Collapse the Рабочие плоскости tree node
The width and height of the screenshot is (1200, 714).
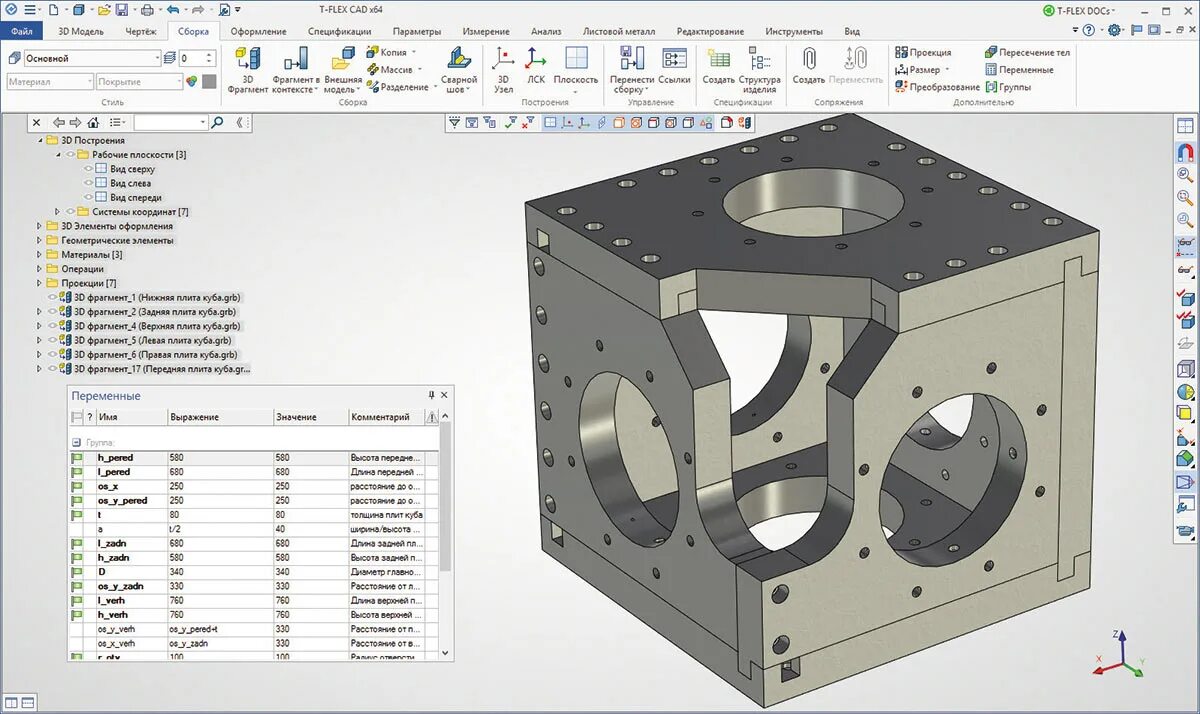click(59, 155)
